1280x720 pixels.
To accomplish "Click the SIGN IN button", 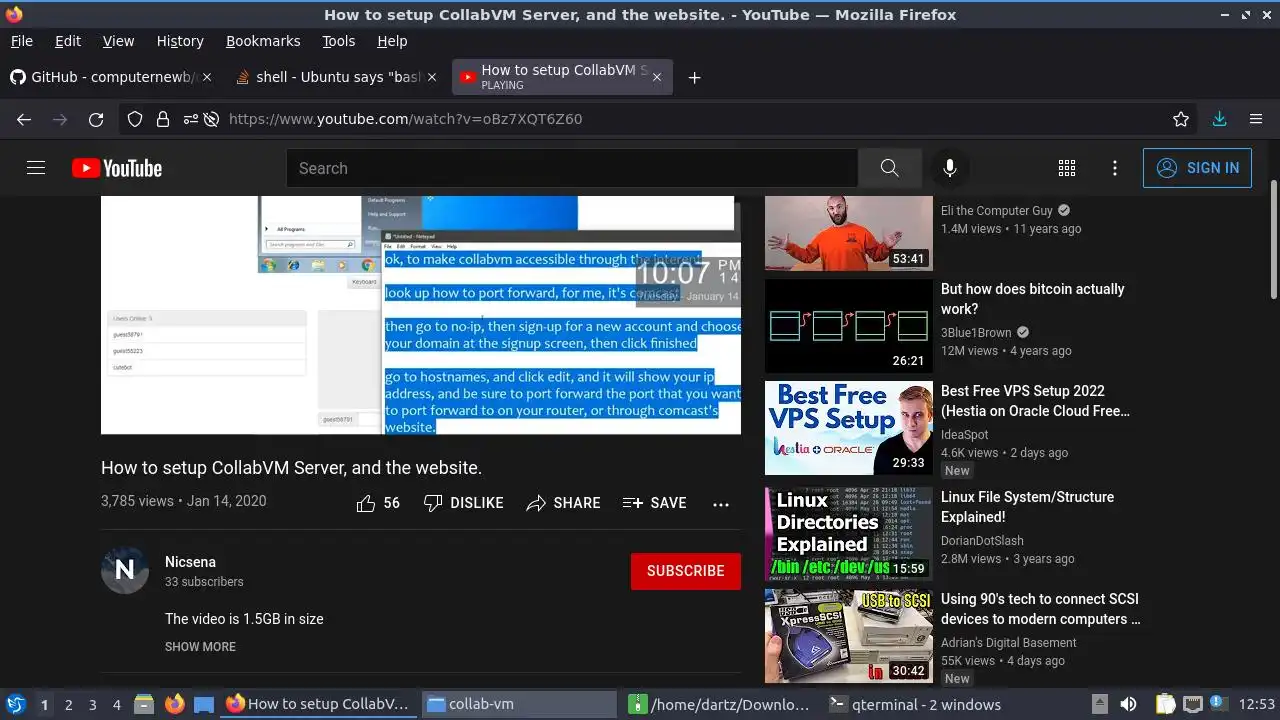I will pos(1197,168).
